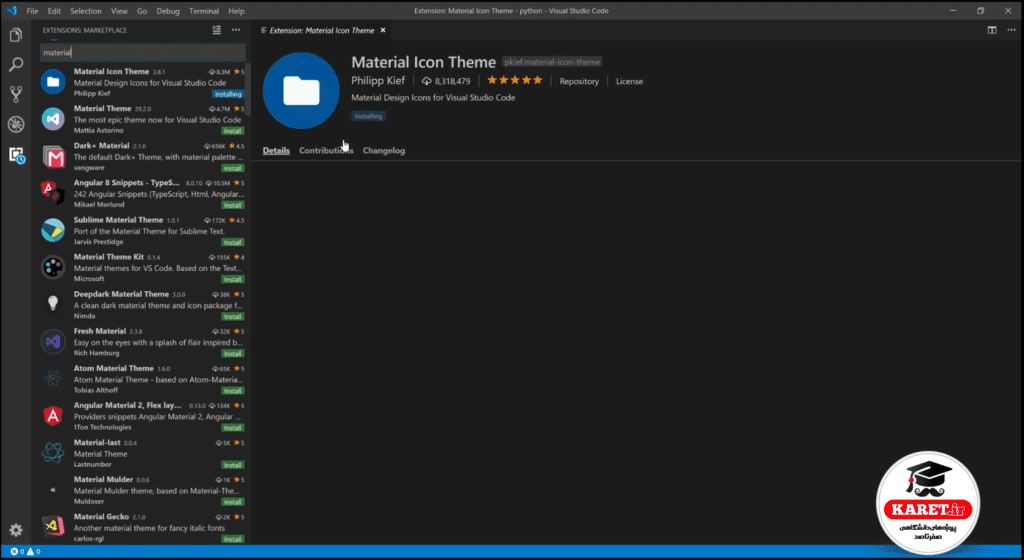Split the editor to the right
Screen dimensions: 1024x560
coord(992,30)
